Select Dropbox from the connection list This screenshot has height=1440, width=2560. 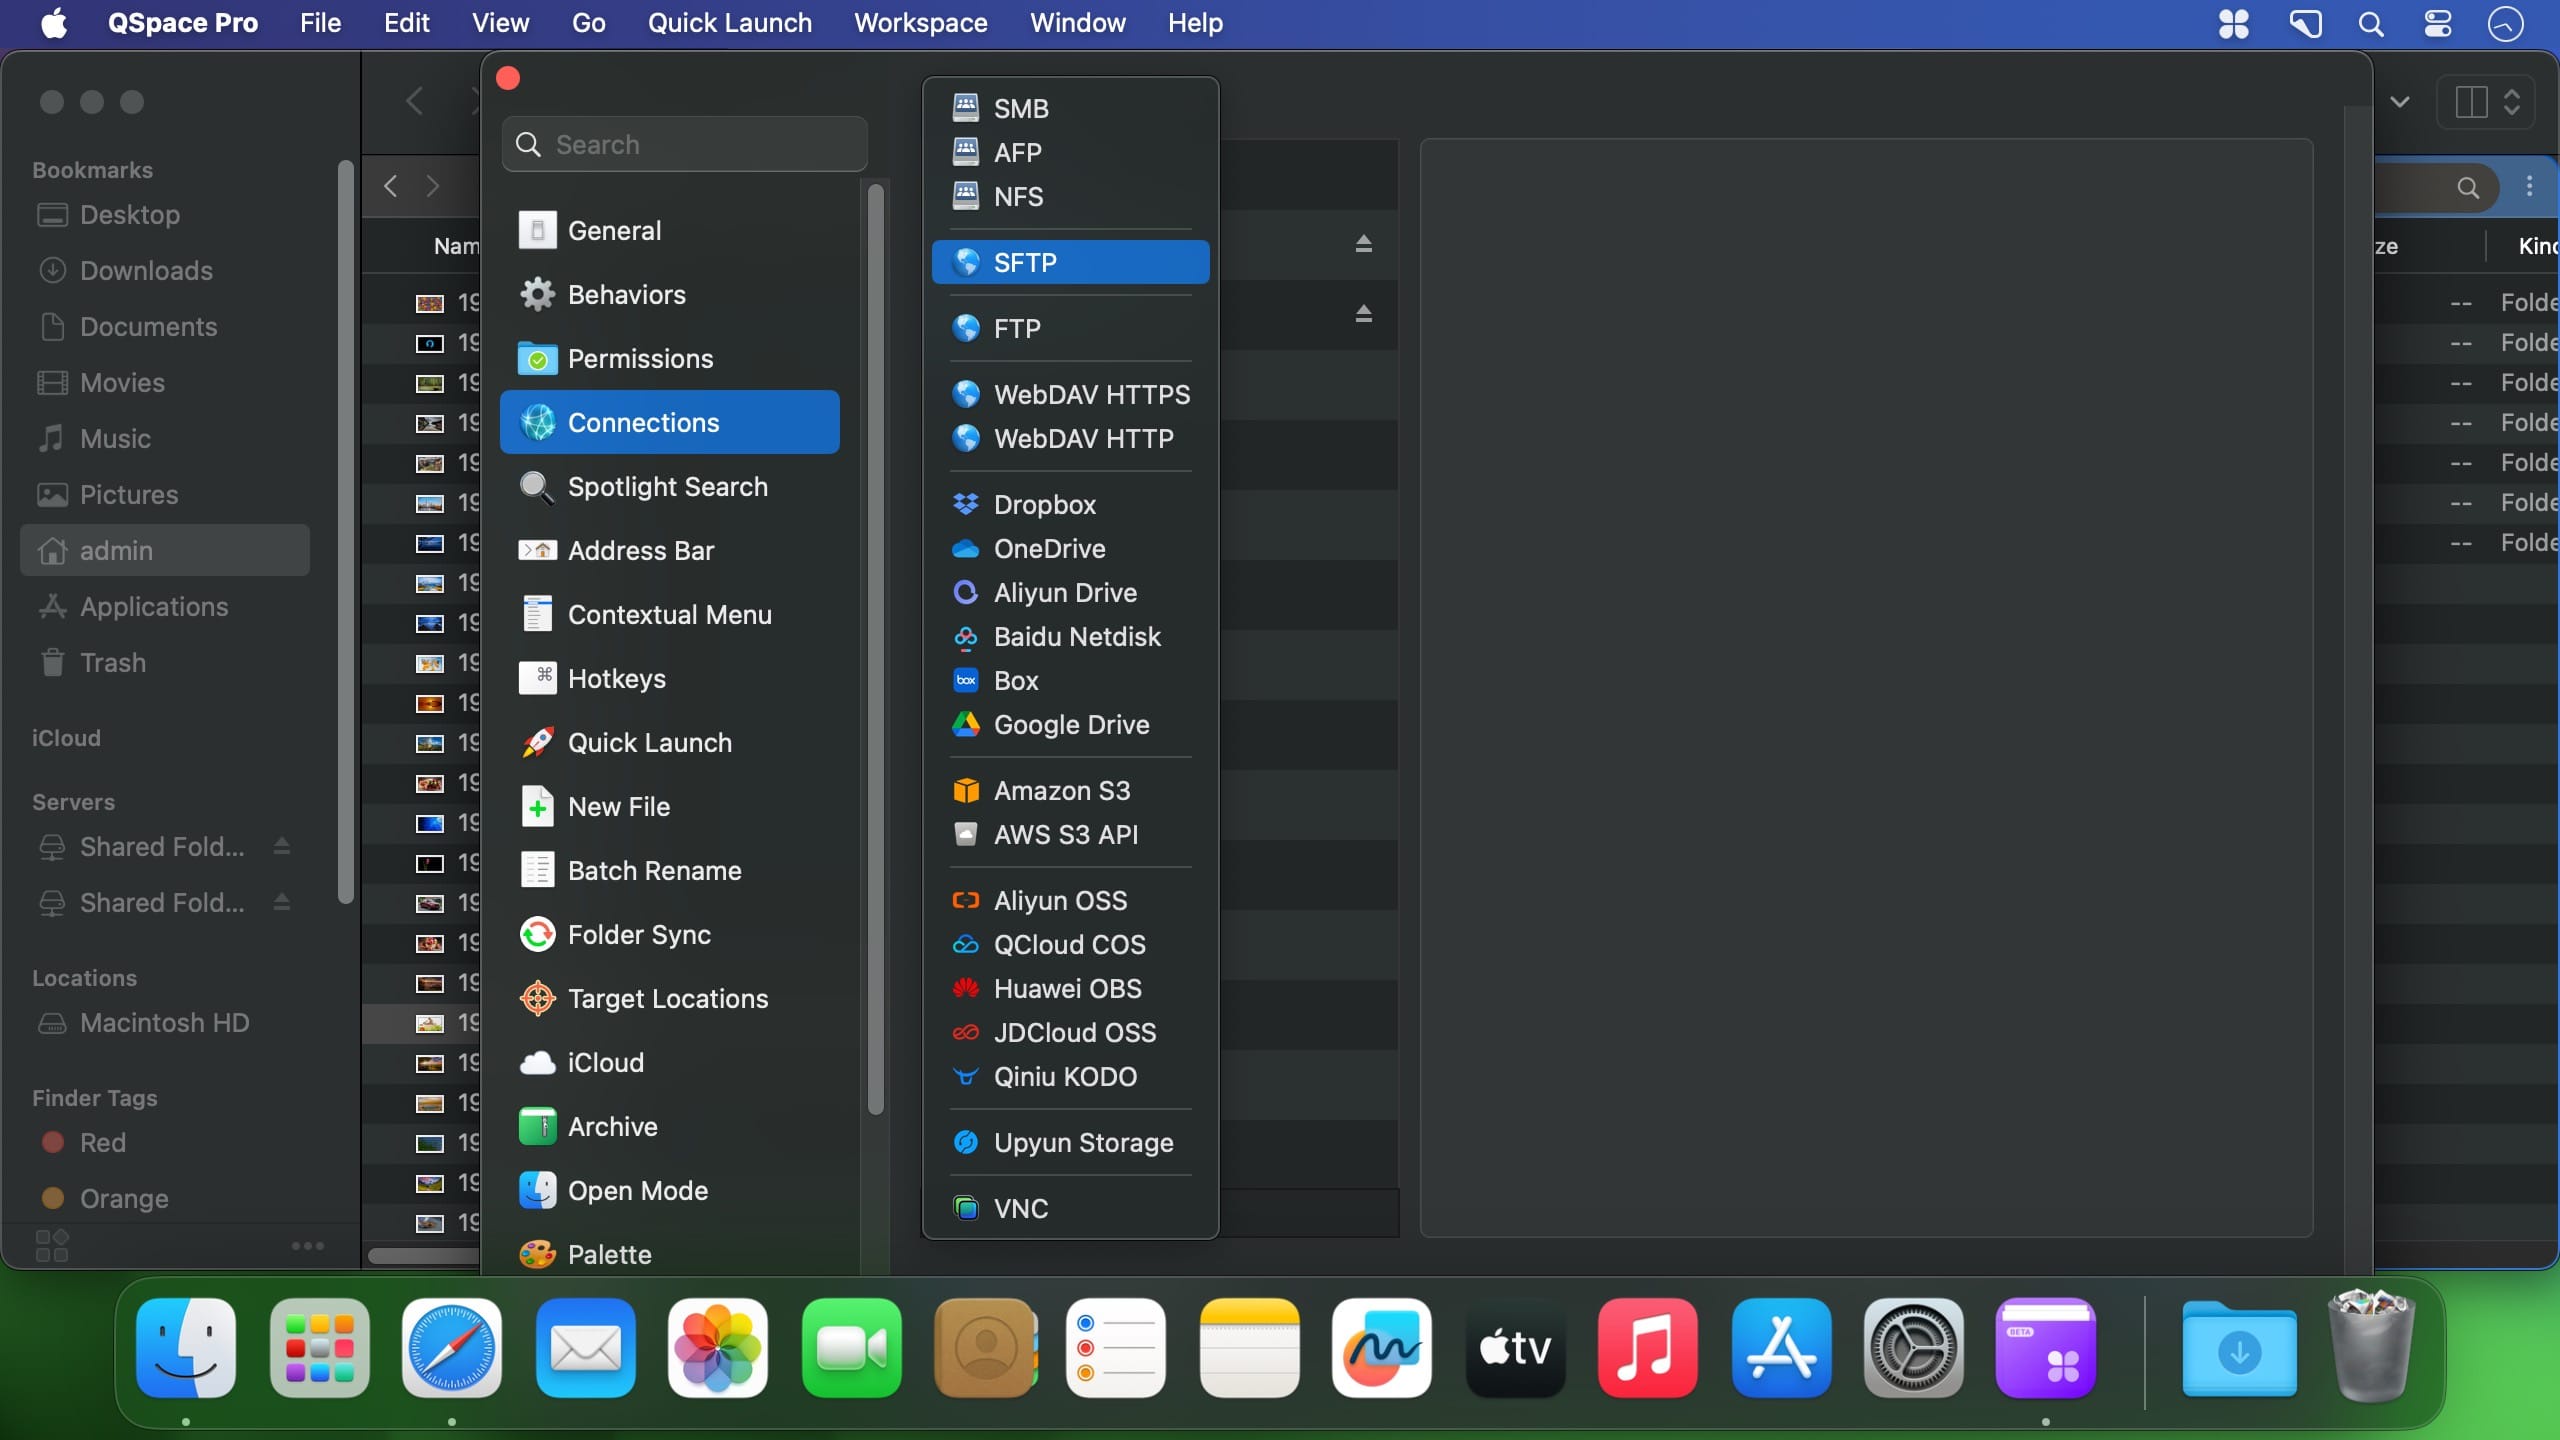(x=1044, y=504)
